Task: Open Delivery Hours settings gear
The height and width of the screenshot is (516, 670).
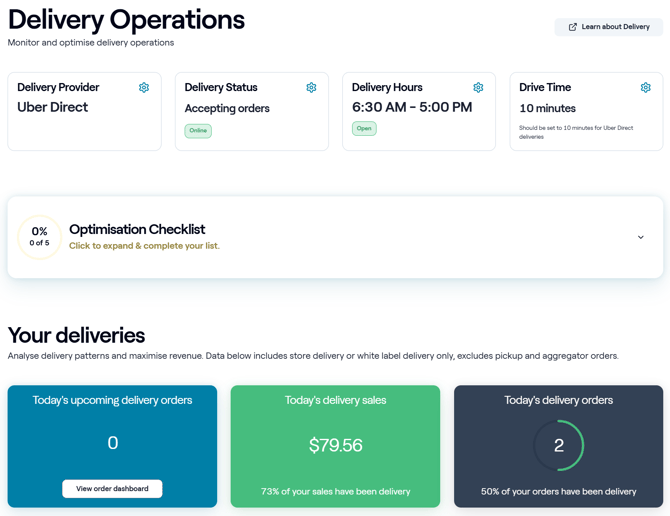Action: coord(478,88)
